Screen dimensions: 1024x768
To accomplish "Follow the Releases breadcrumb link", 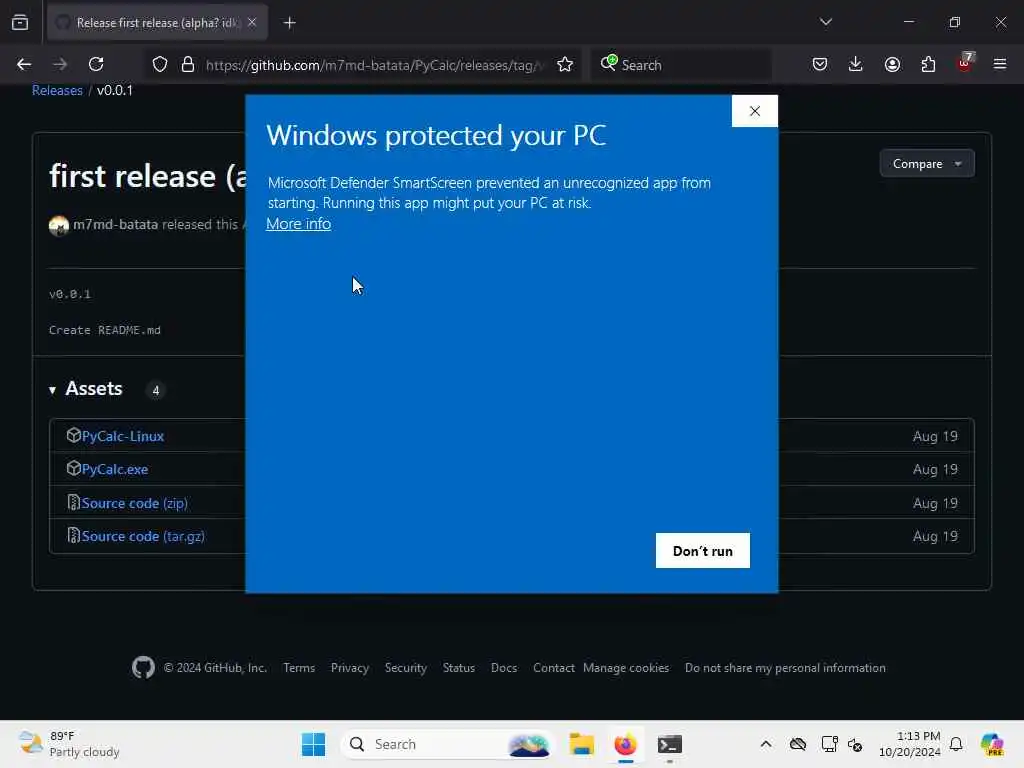I will pos(57,90).
